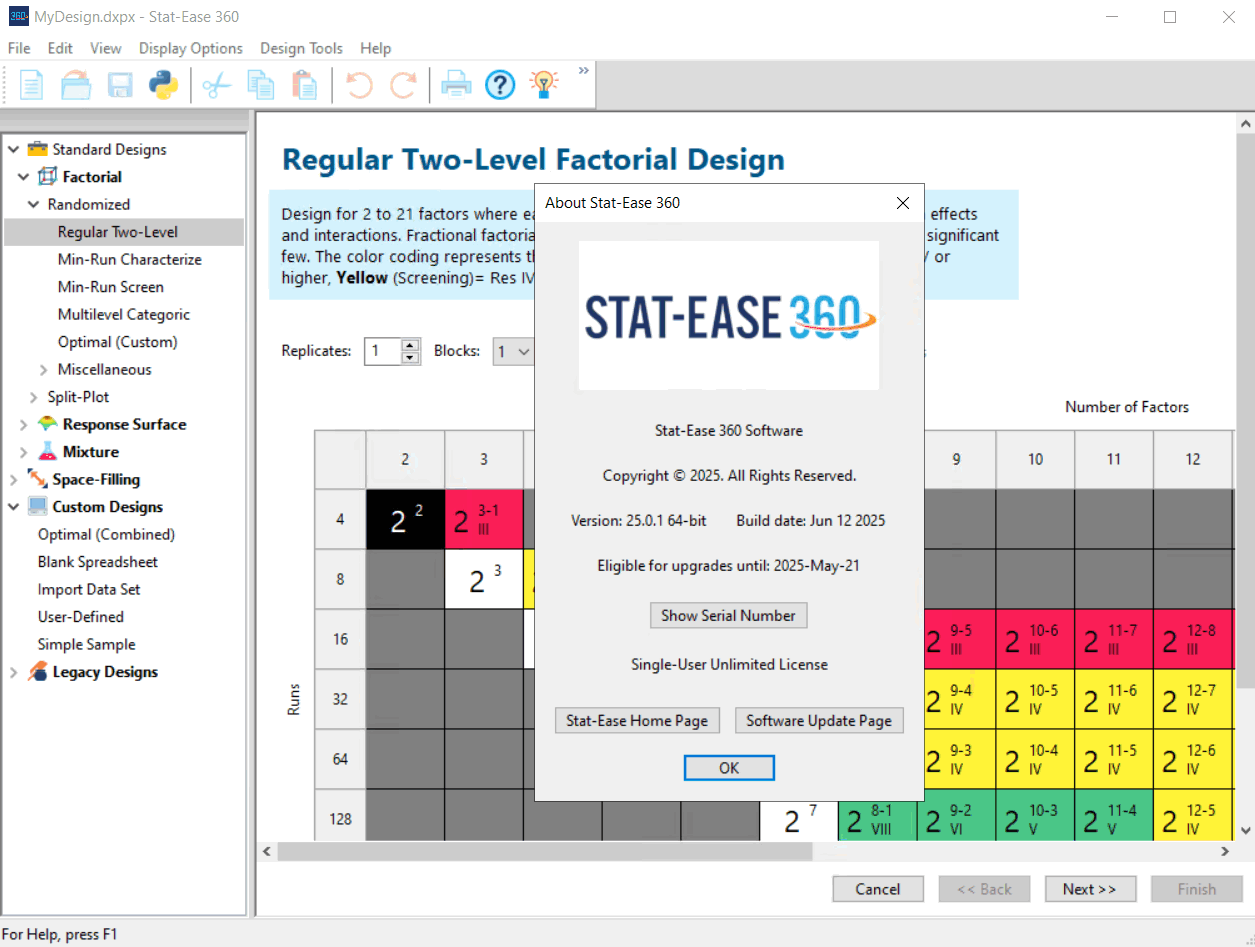Collapse the Custom Designs node

pyautogui.click(x=13, y=506)
